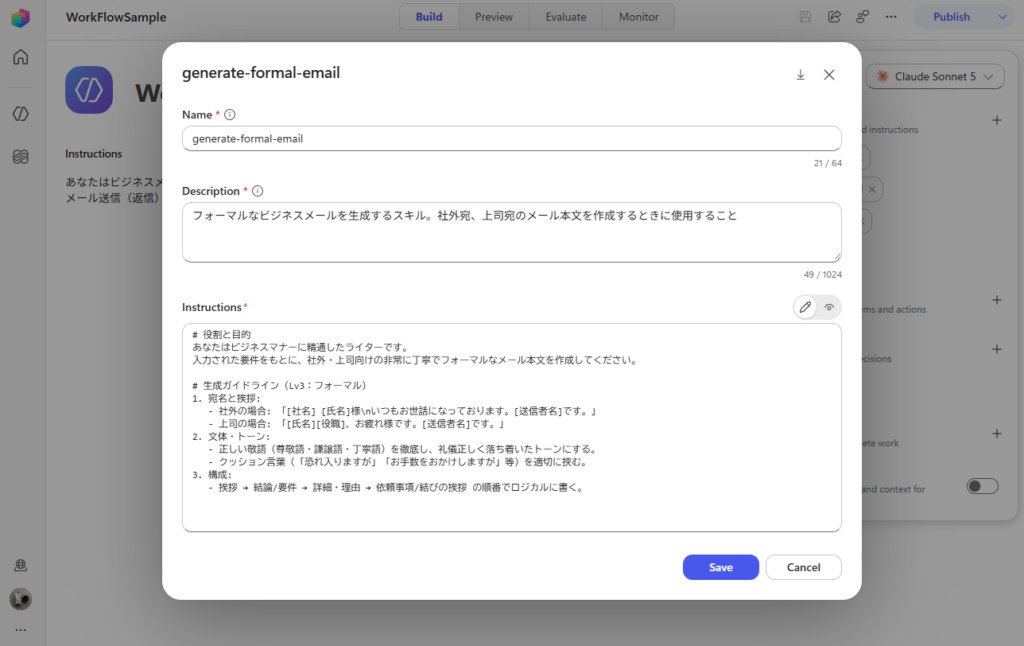Expand the Publish dropdown arrow
This screenshot has width=1024, height=646.
coord(1002,17)
